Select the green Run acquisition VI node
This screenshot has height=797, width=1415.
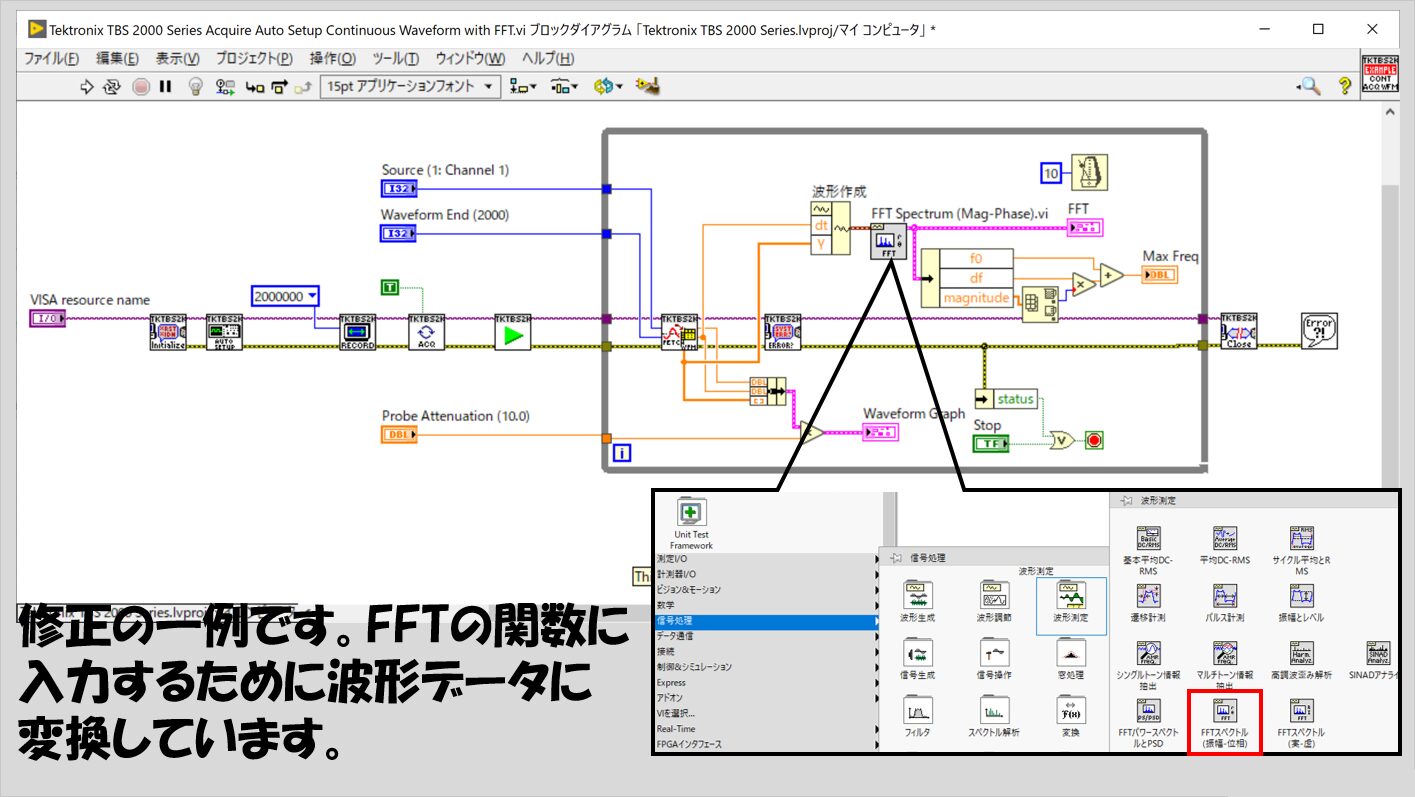[513, 332]
